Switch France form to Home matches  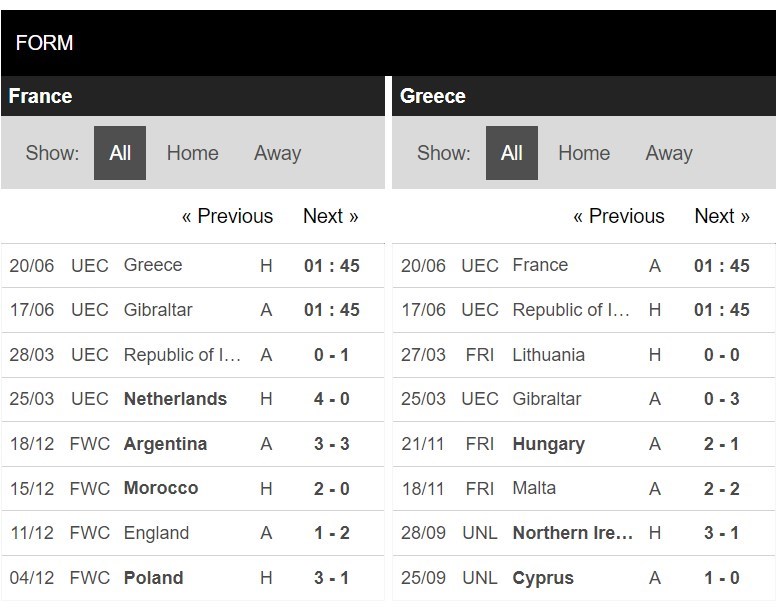[193, 153]
